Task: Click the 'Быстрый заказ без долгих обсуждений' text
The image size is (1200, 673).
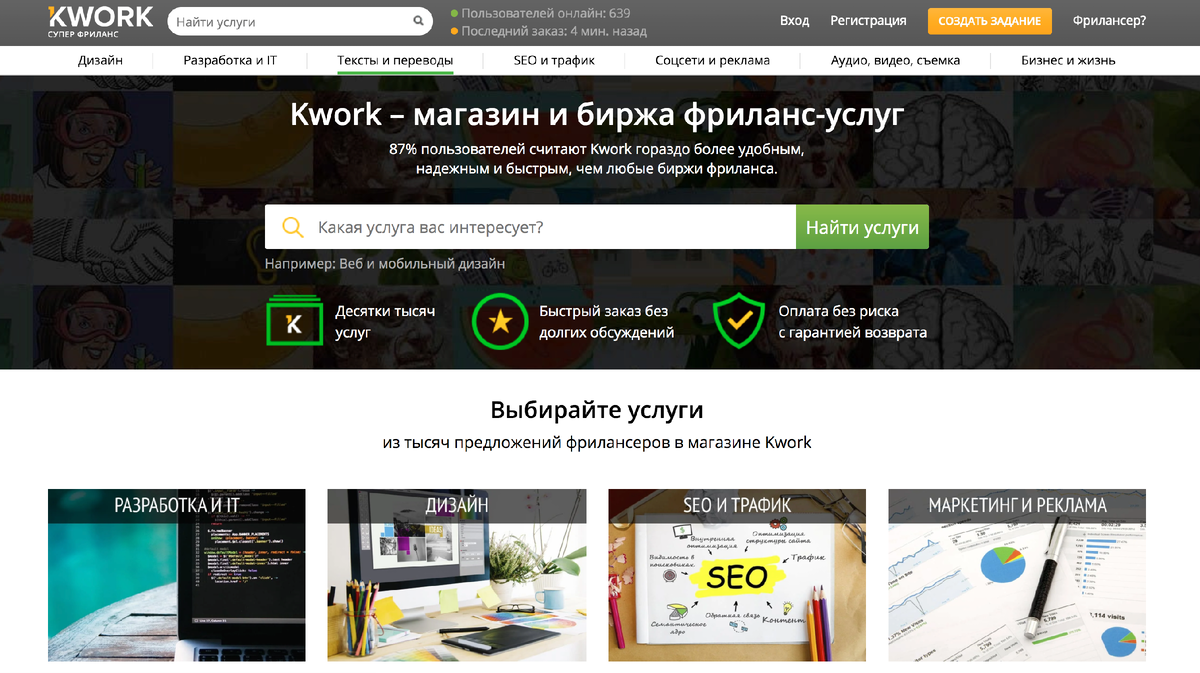Action: coord(607,321)
